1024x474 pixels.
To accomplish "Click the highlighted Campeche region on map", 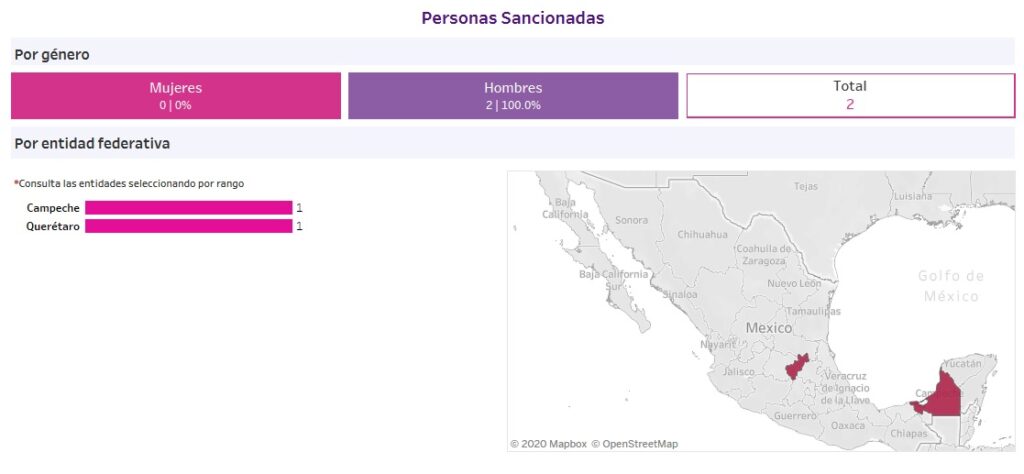I will (x=944, y=398).
